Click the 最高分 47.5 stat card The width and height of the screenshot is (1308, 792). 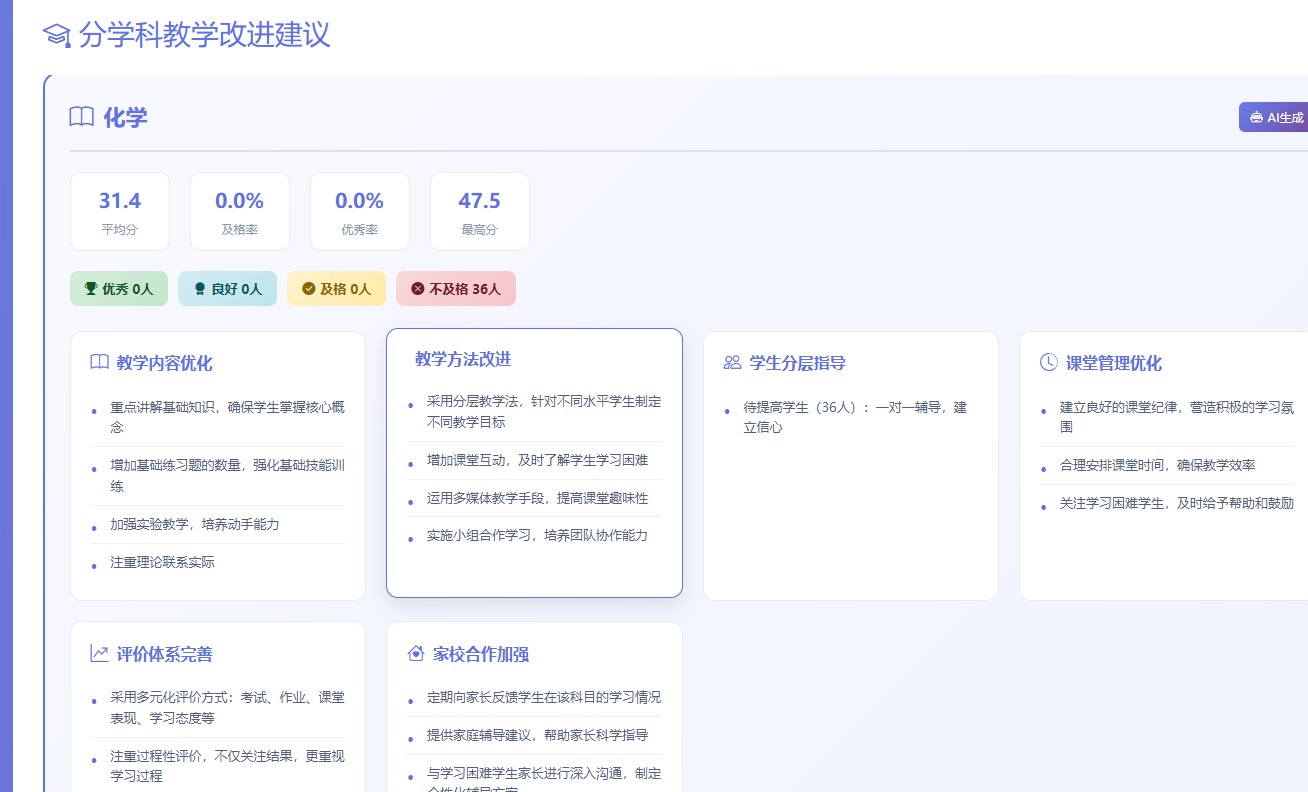(479, 211)
